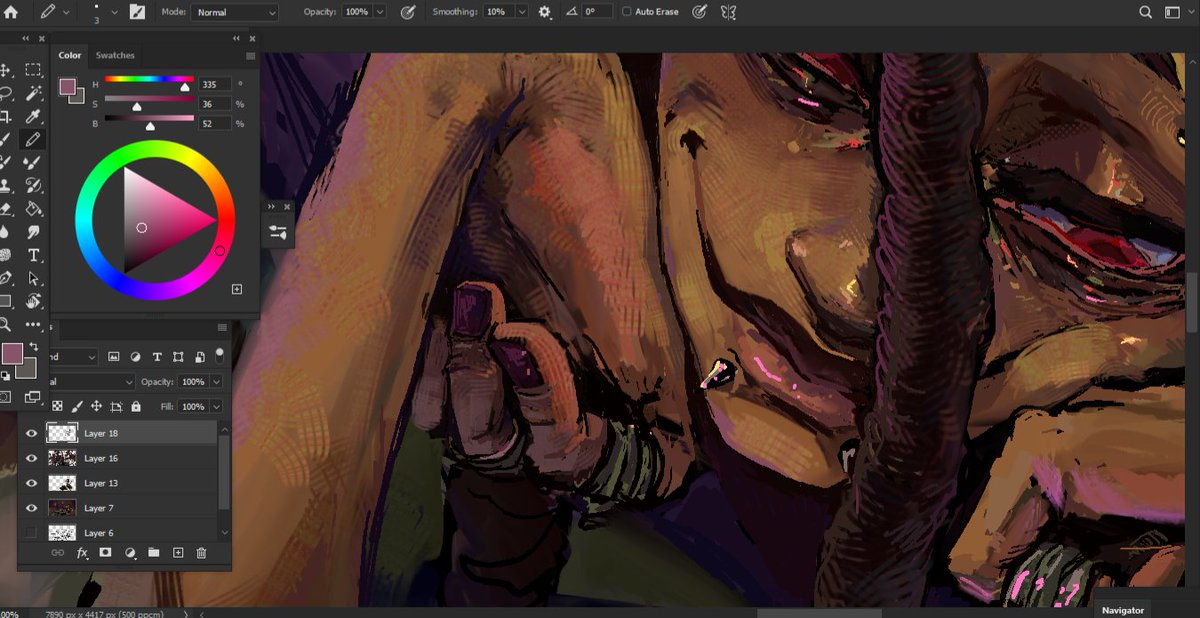Expand the layer Fill dropdown arrow
This screenshot has height=618, width=1200.
click(216, 407)
